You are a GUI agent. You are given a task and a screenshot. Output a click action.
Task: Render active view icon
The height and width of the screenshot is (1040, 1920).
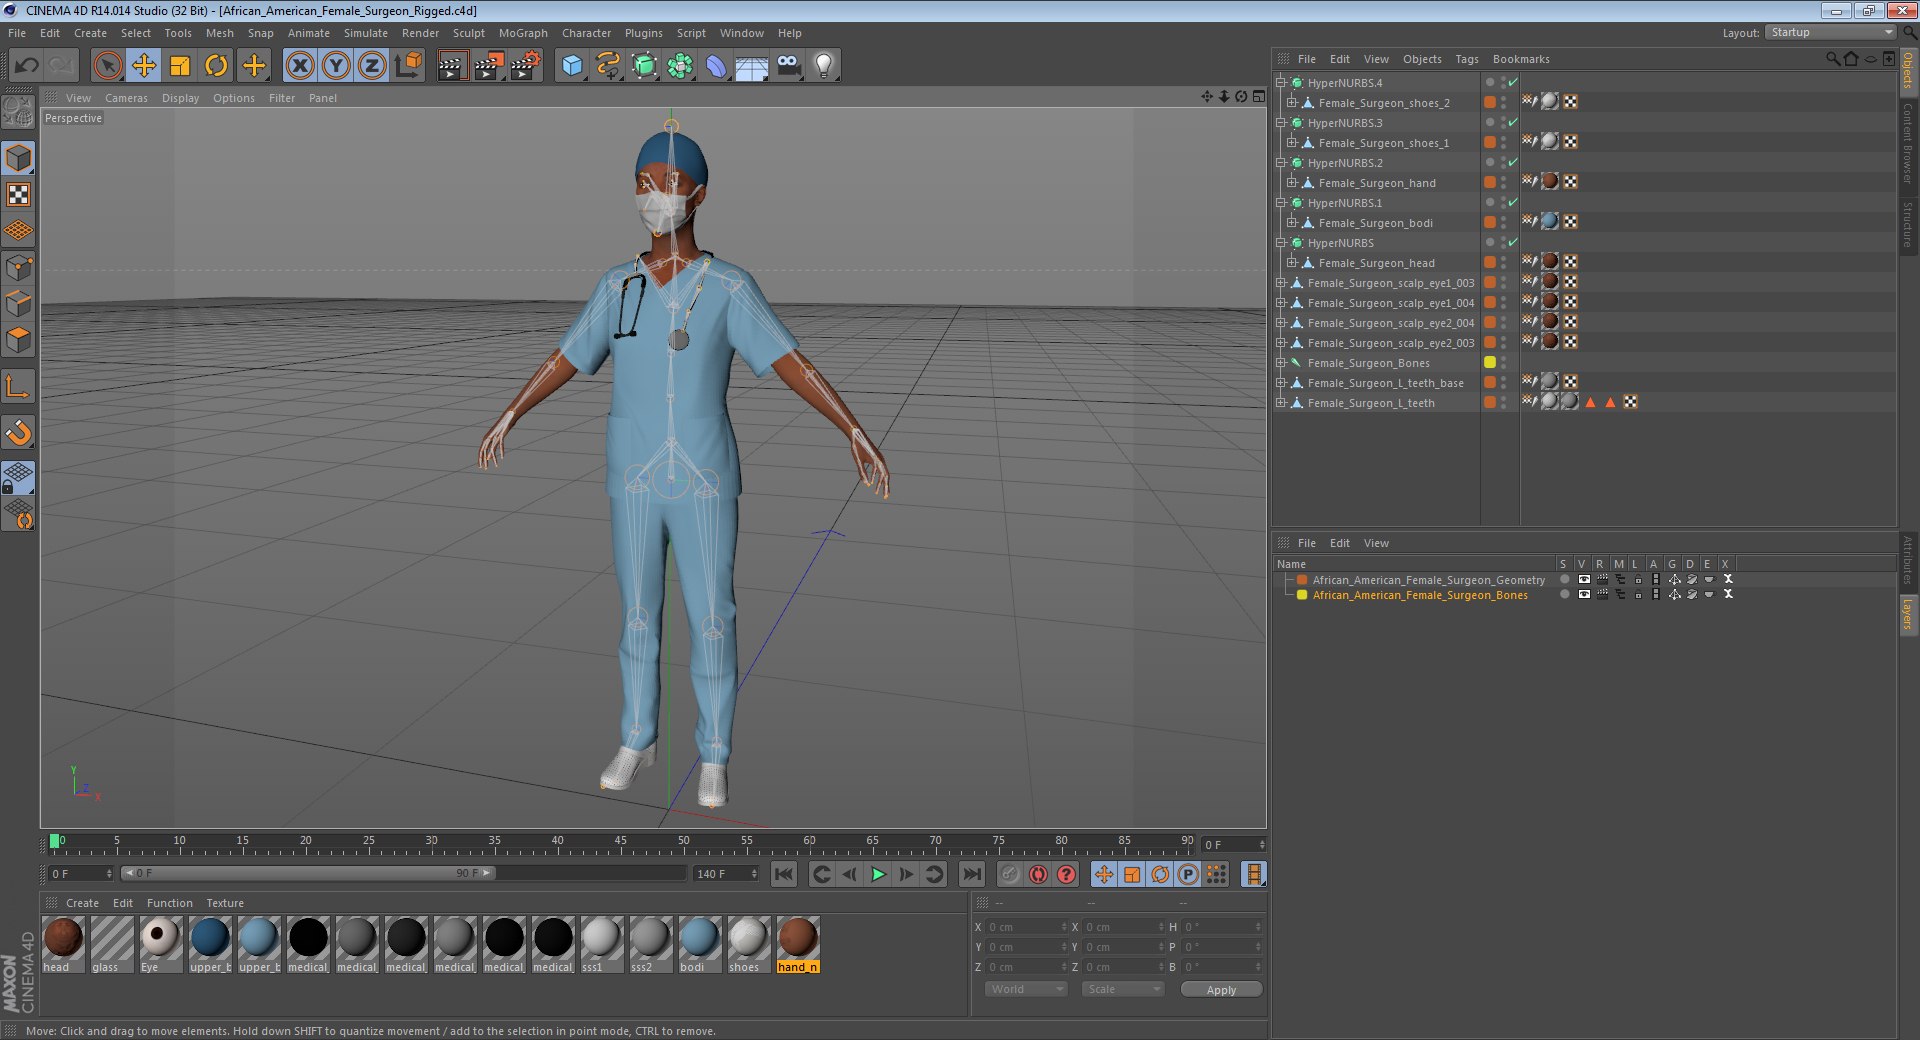pyautogui.click(x=452, y=66)
